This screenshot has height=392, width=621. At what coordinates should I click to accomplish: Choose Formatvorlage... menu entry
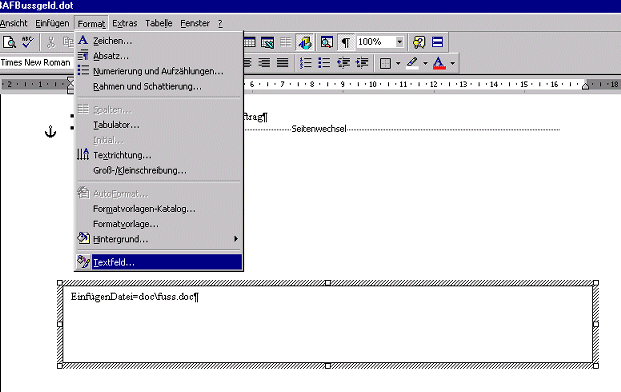tap(159, 224)
